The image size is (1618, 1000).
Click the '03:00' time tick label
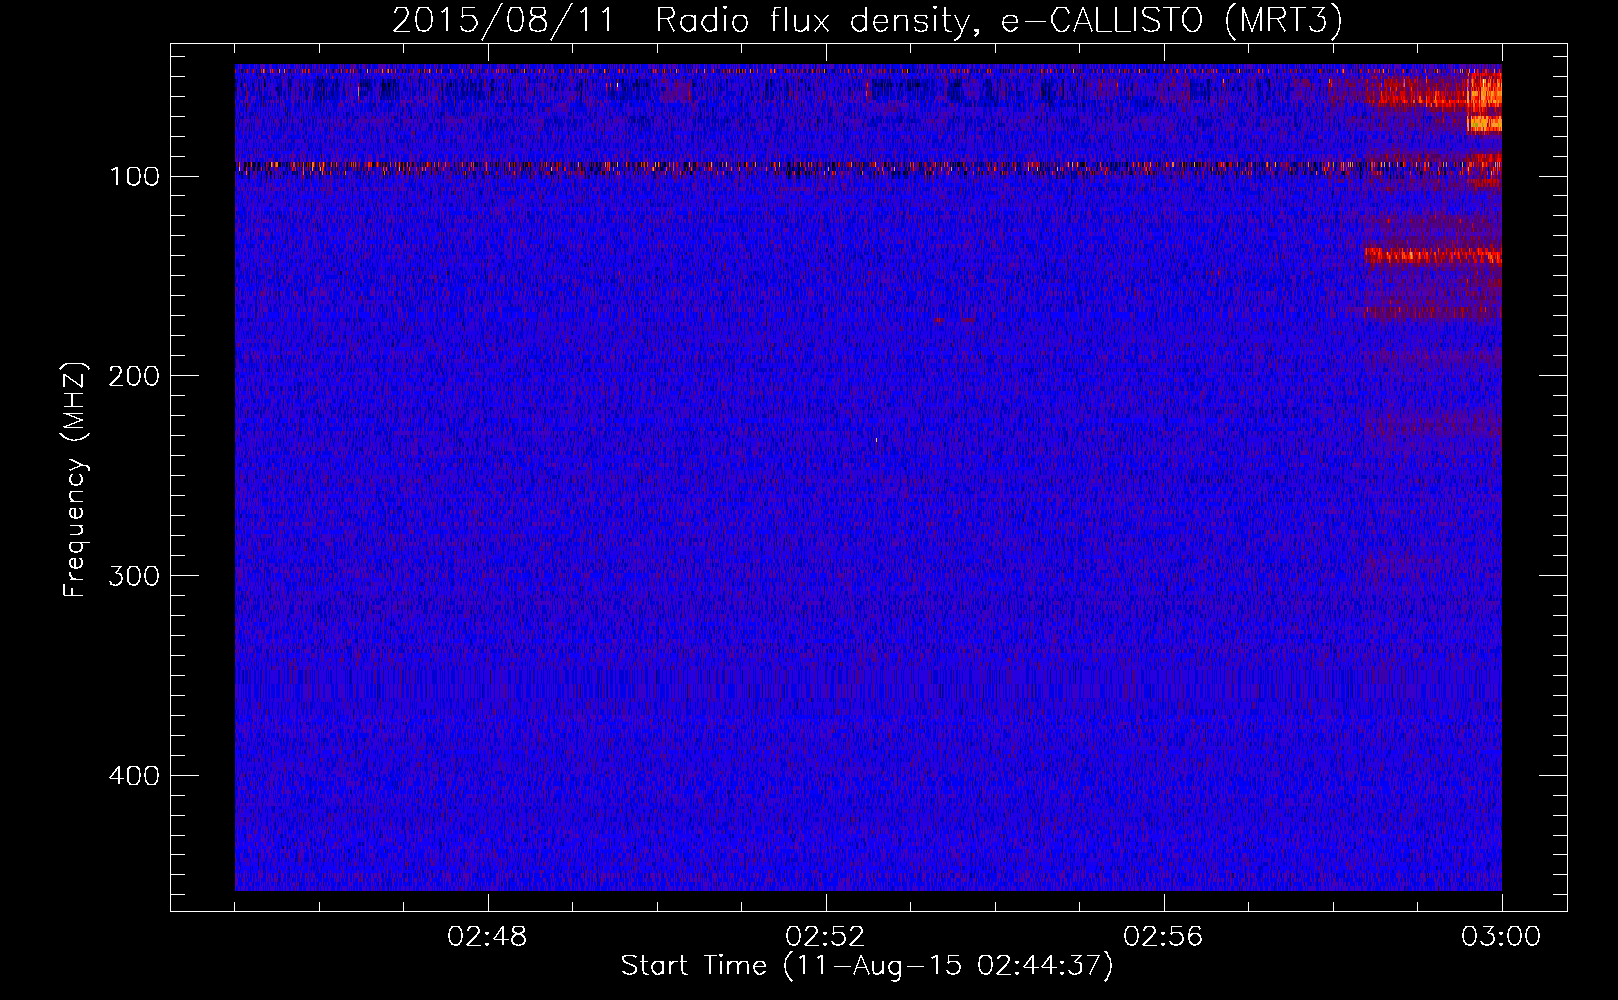click(x=1501, y=937)
